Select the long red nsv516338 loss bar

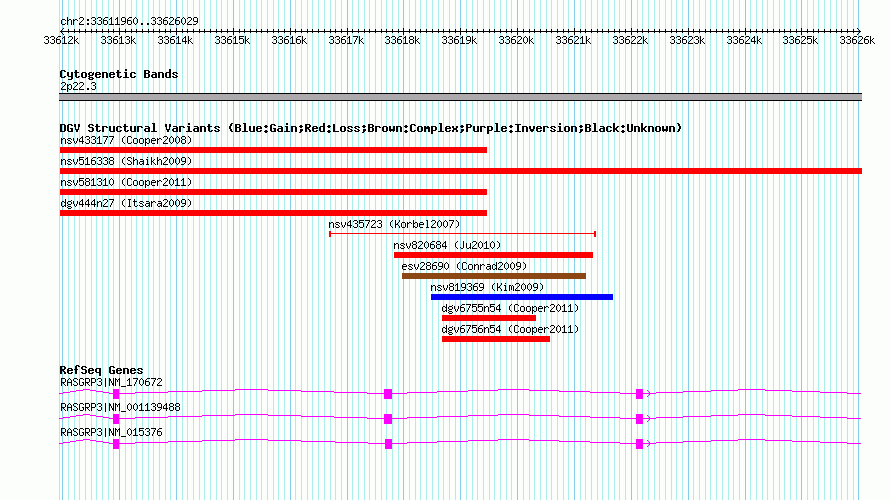pyautogui.click(x=460, y=171)
